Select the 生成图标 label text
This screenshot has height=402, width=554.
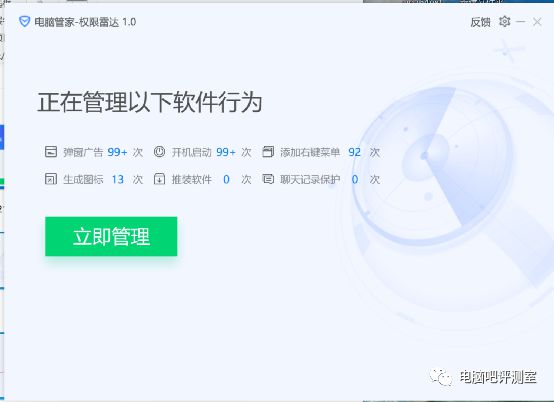pyautogui.click(x=83, y=179)
